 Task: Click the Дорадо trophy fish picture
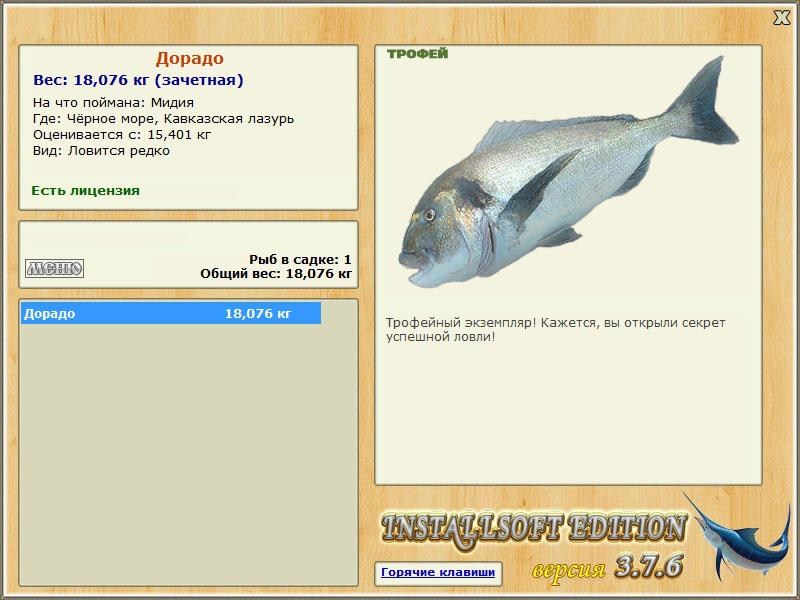[568, 171]
